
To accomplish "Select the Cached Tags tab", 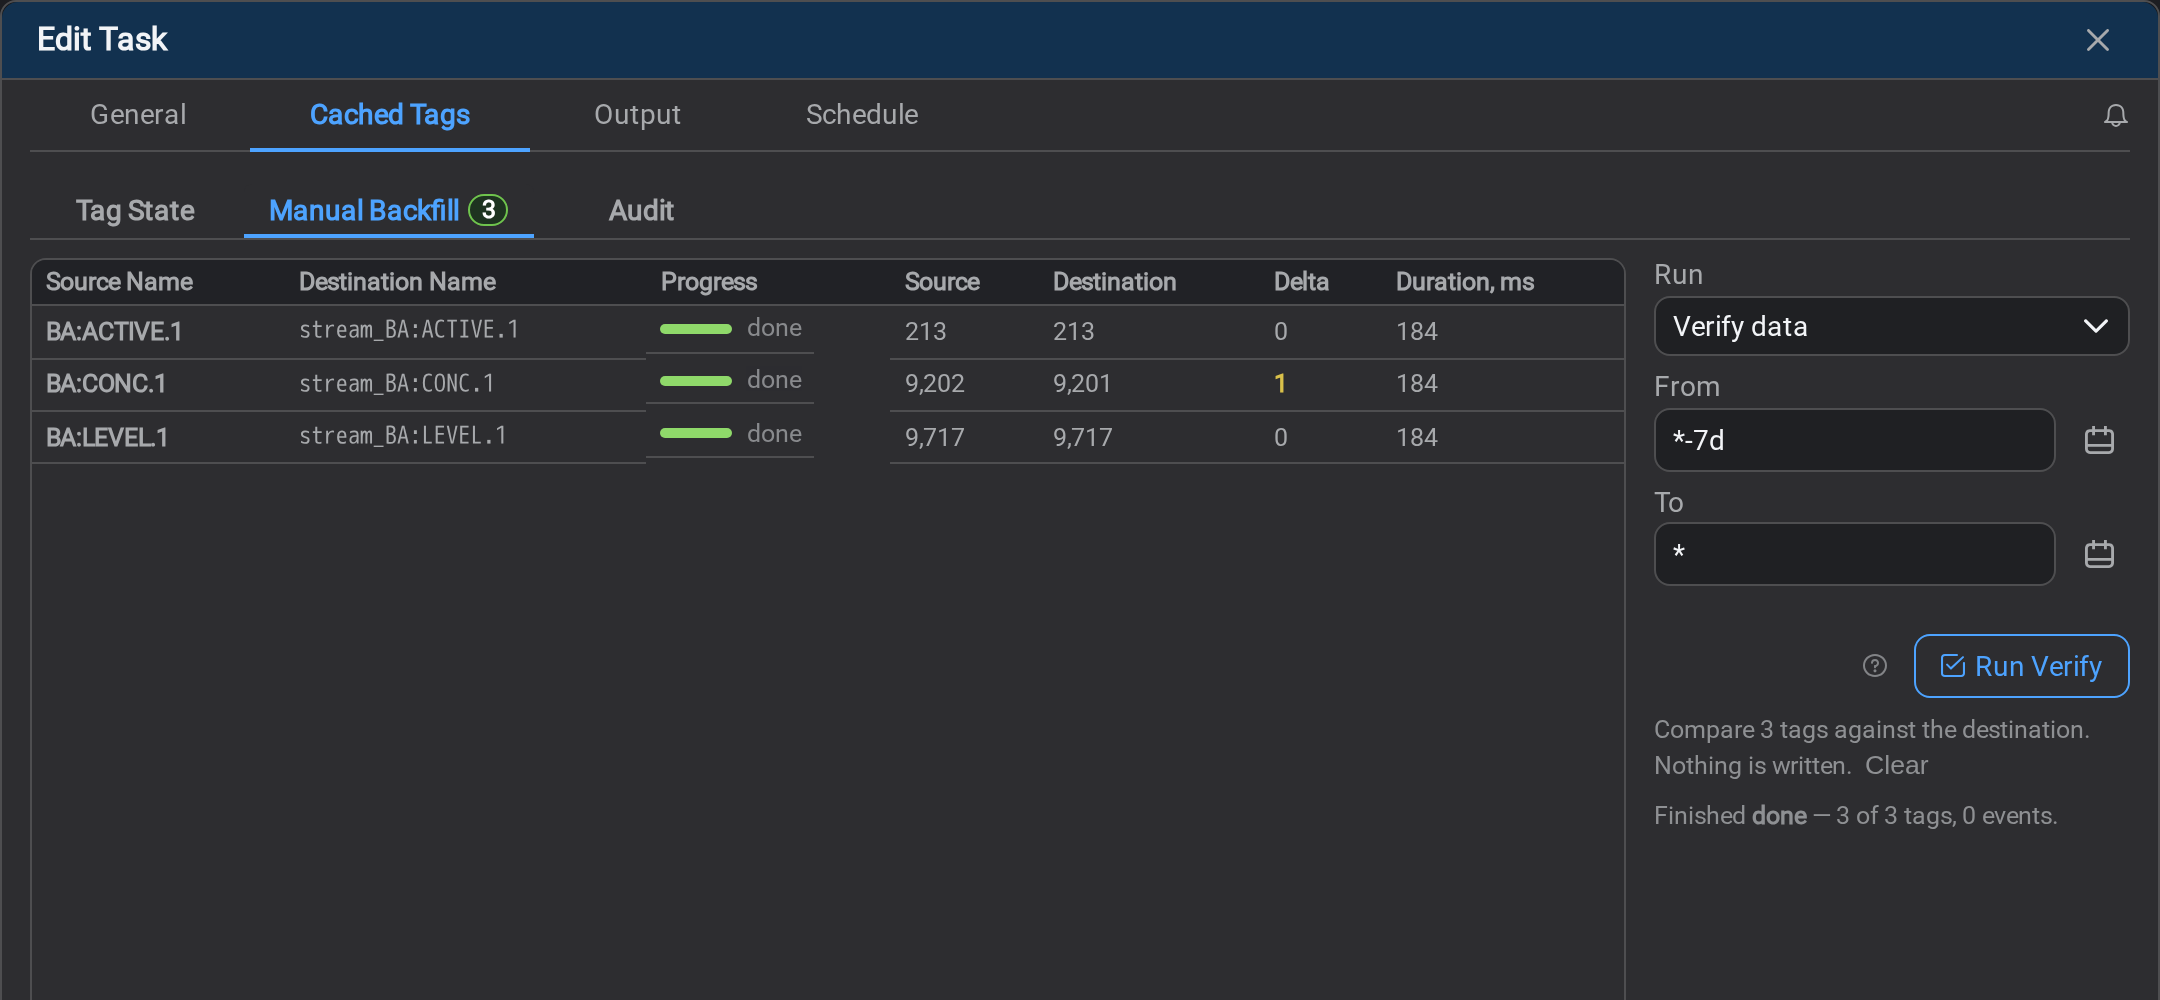I will (x=390, y=115).
